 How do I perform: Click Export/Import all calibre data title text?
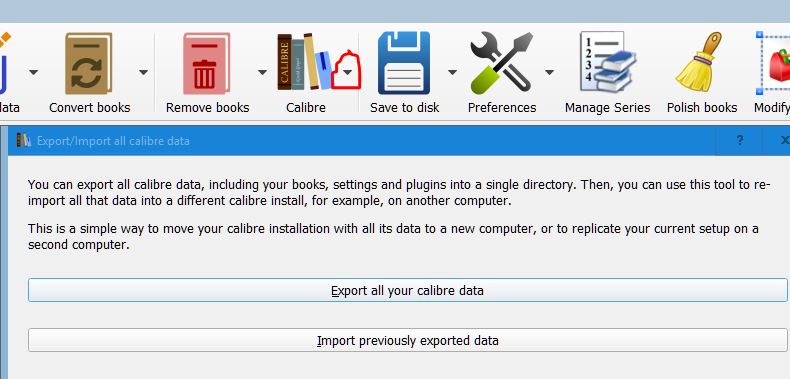tap(113, 141)
